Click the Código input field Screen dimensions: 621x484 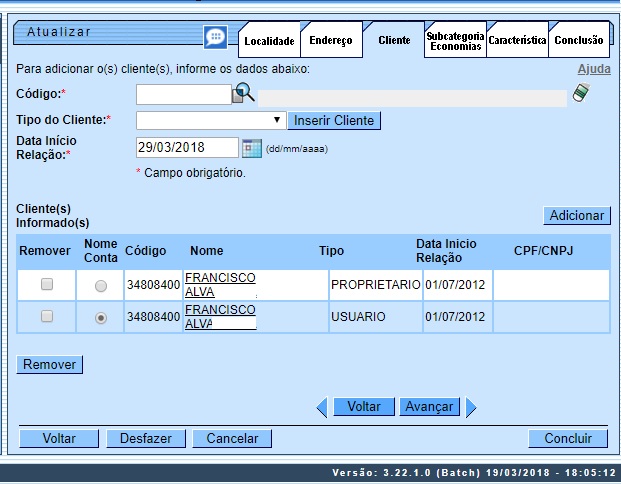183,95
